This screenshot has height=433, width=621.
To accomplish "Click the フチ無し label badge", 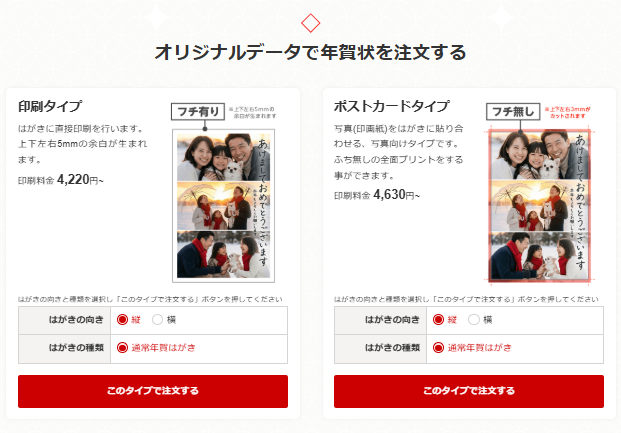I will coord(513,112).
